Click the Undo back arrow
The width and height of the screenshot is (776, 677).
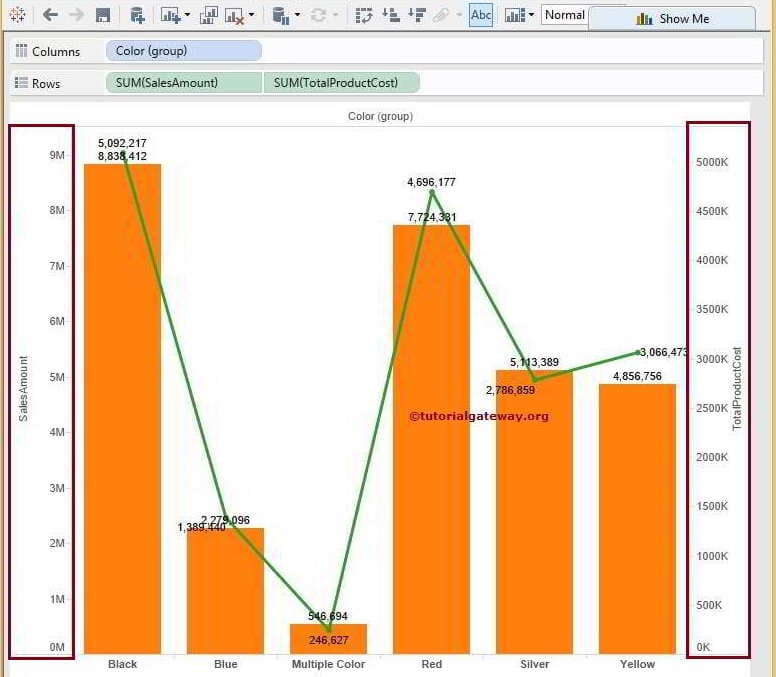(x=50, y=15)
